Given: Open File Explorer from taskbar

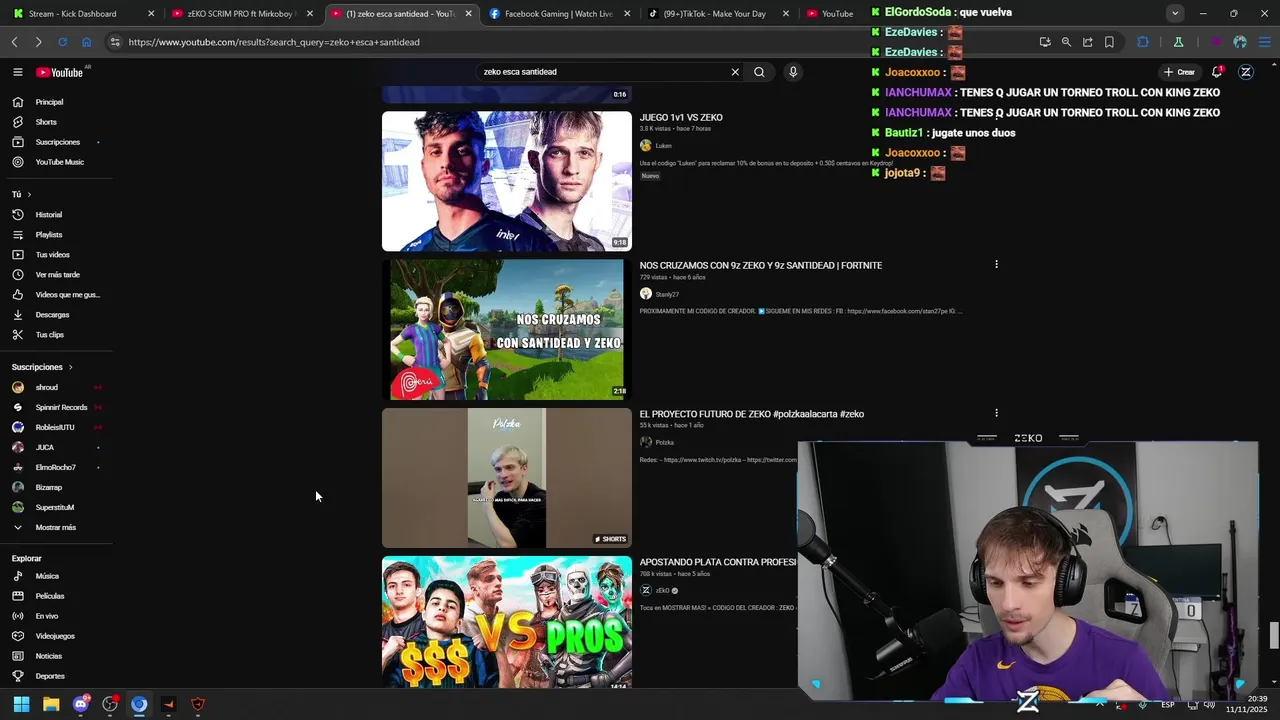Looking at the screenshot, I should point(51,704).
